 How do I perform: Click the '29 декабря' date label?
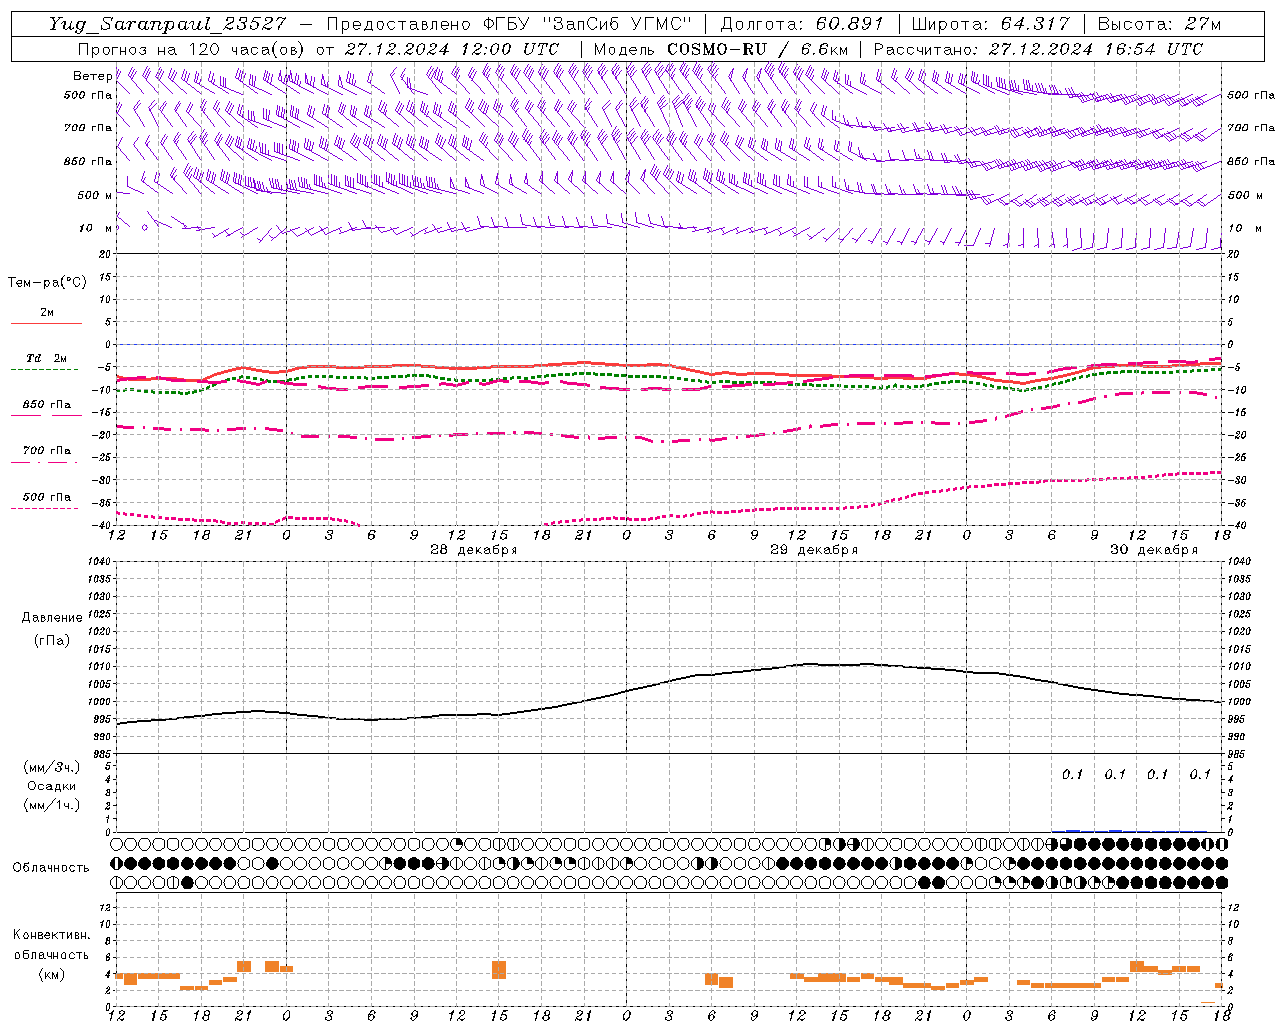point(814,550)
